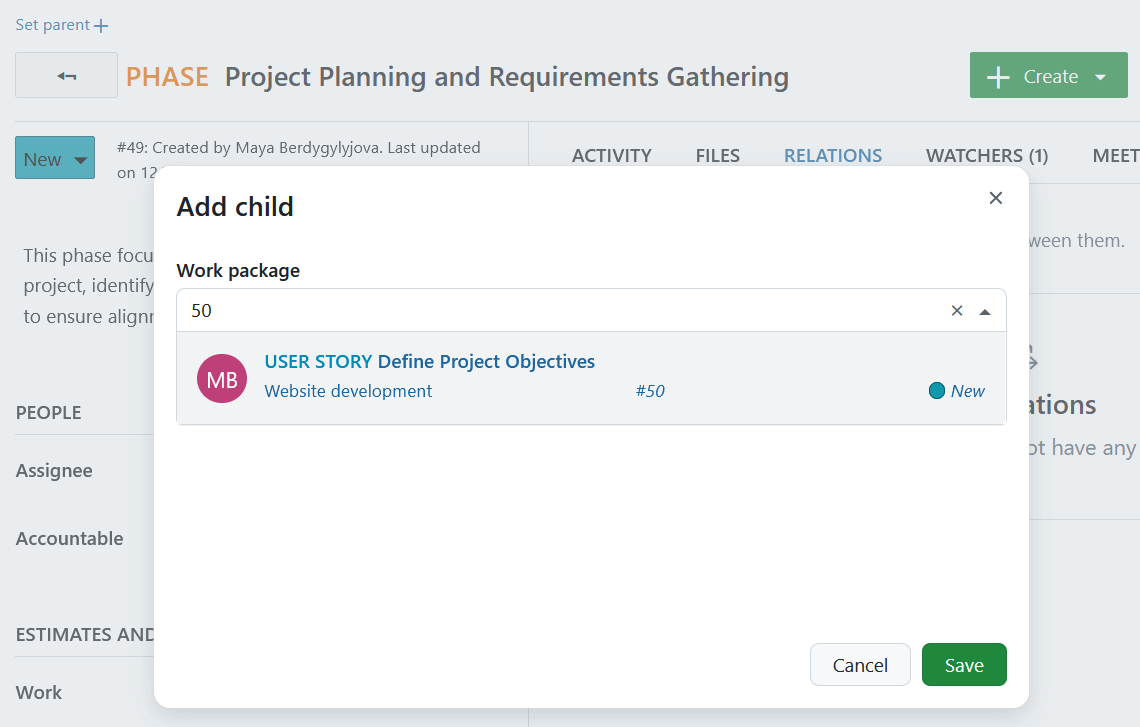Switch to the Activity tab
This screenshot has height=727, width=1140.
coord(611,155)
